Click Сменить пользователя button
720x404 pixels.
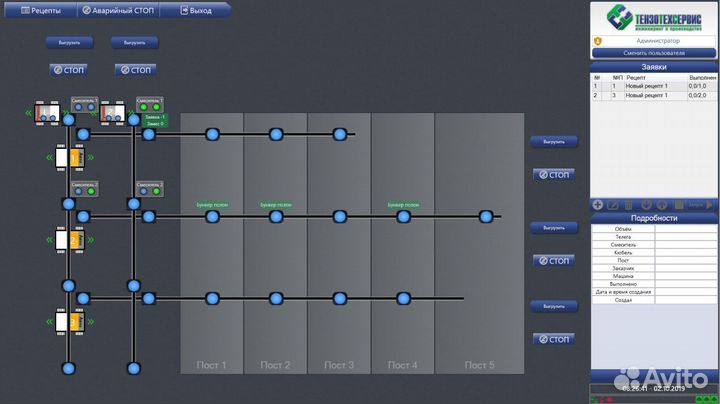pos(653,52)
